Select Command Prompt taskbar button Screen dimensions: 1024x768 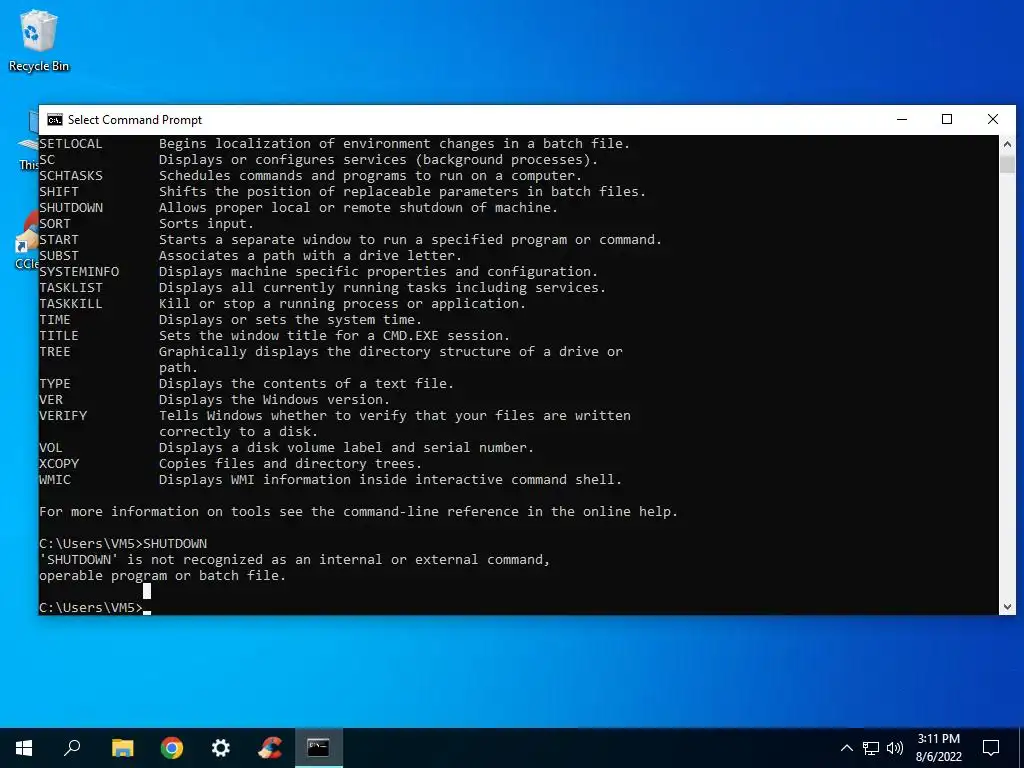point(319,748)
